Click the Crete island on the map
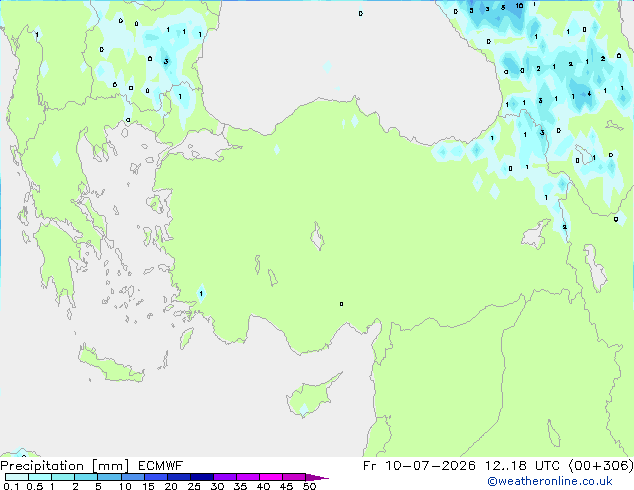Screen dimensions: 634x490 click(x=110, y=365)
